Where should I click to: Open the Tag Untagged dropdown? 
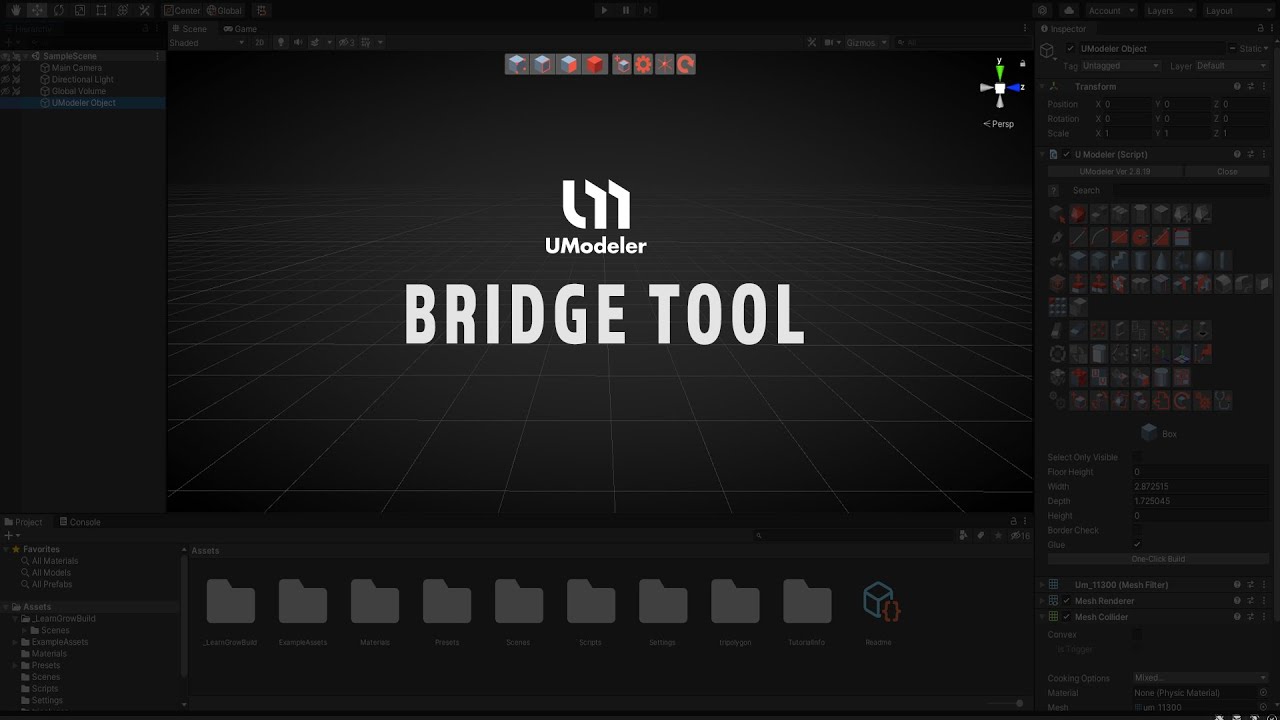click(1121, 66)
